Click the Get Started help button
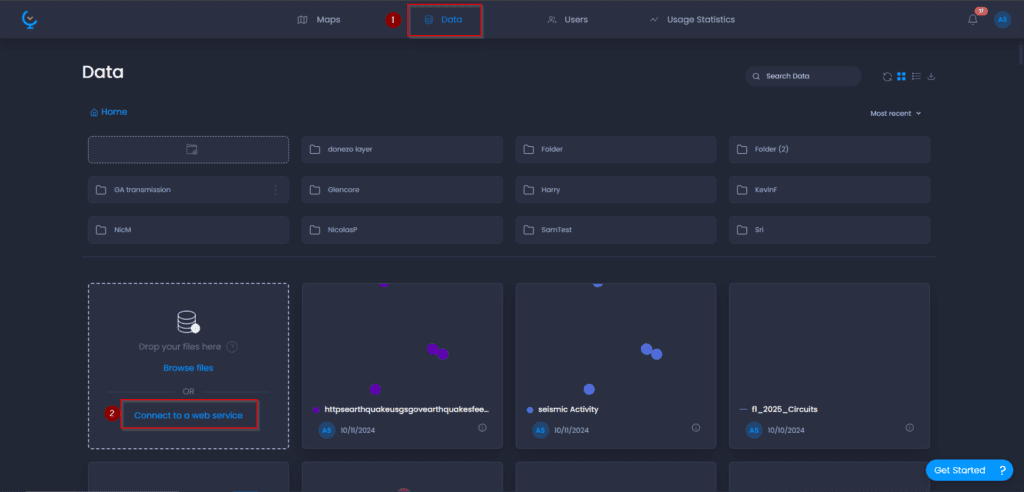Screen dimensions: 1024x492 coord(969,470)
